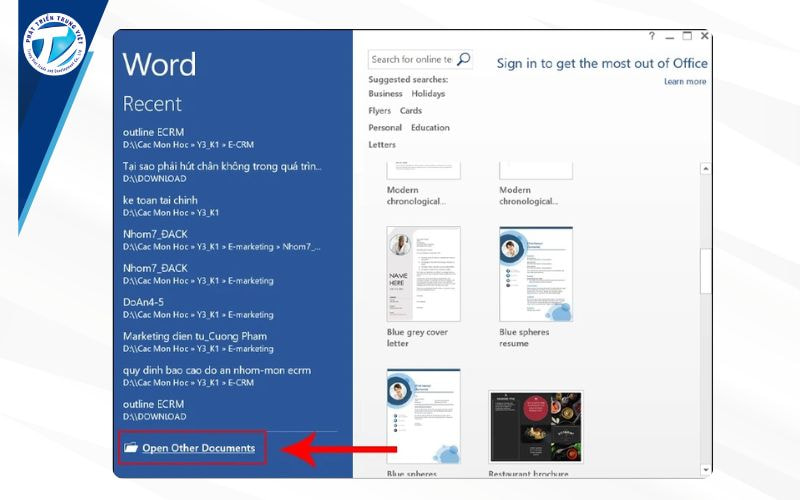Image resolution: width=800 pixels, height=500 pixels.
Task: Choose the Blue spheres resume template
Action: [x=536, y=273]
